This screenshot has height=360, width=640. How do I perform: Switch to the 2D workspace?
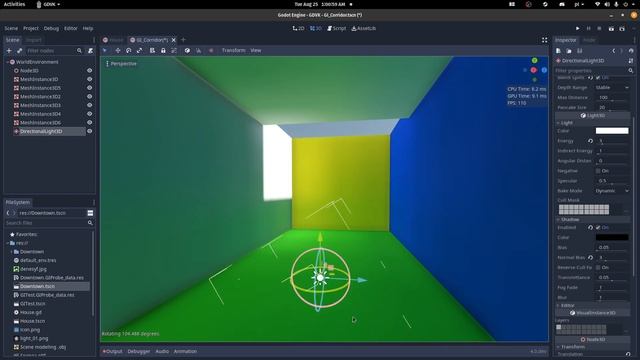tap(298, 28)
